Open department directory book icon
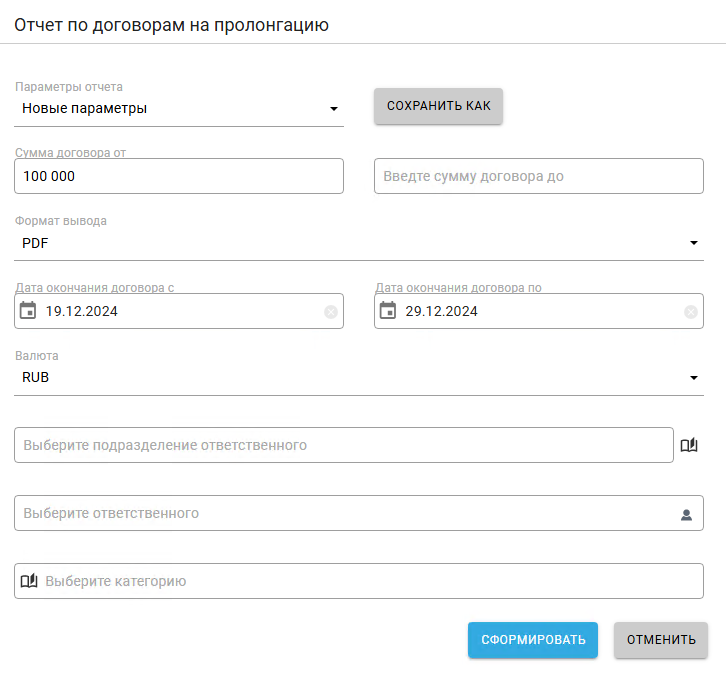This screenshot has height=674, width=726. pos(688,446)
